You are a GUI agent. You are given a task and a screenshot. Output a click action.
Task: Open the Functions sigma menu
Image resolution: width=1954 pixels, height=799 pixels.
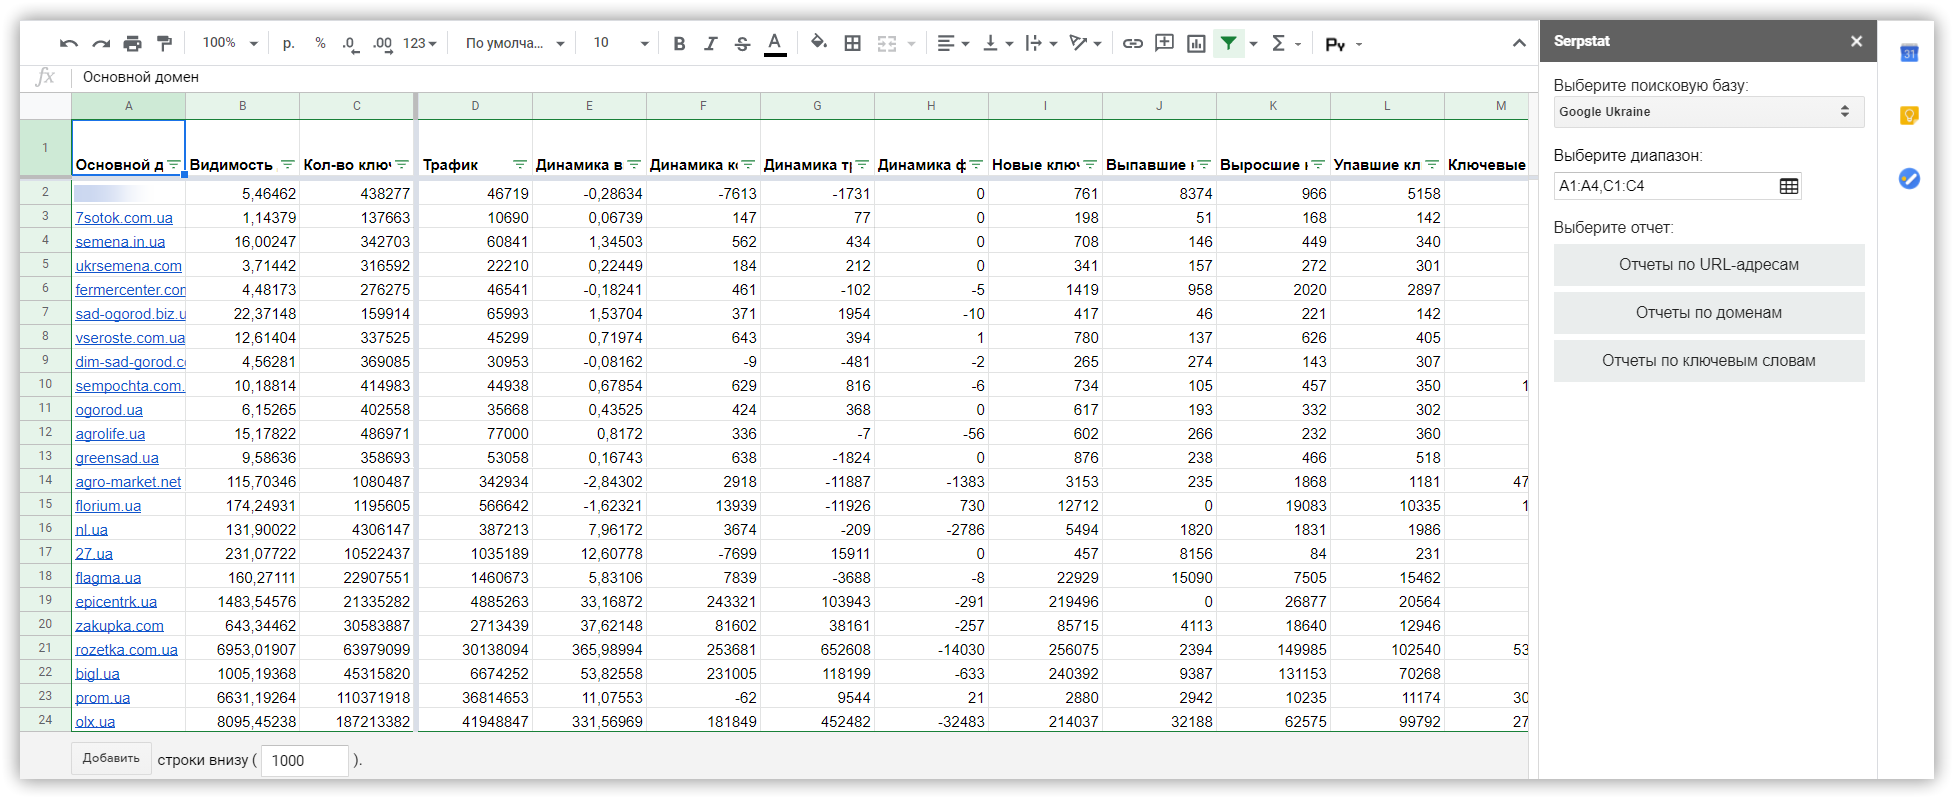click(1286, 43)
